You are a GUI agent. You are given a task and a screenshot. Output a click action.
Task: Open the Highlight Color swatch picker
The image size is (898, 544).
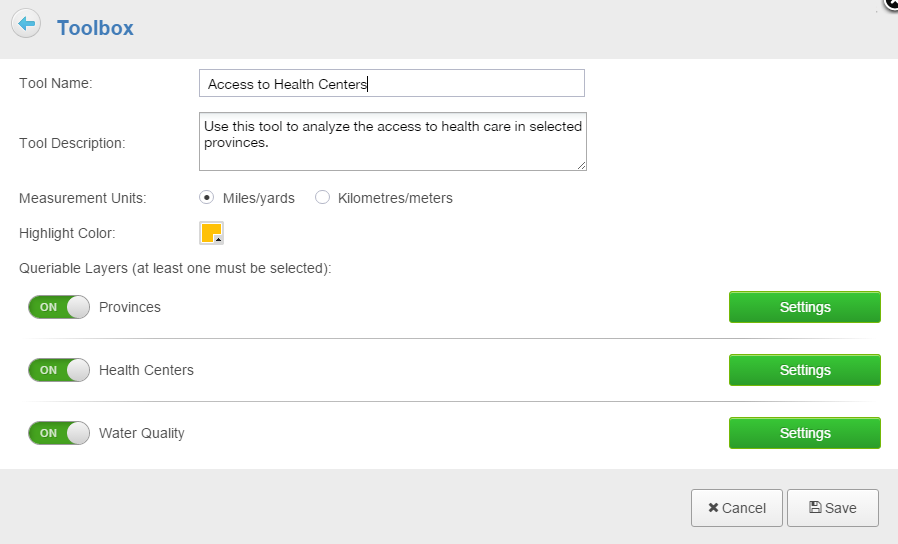click(211, 233)
